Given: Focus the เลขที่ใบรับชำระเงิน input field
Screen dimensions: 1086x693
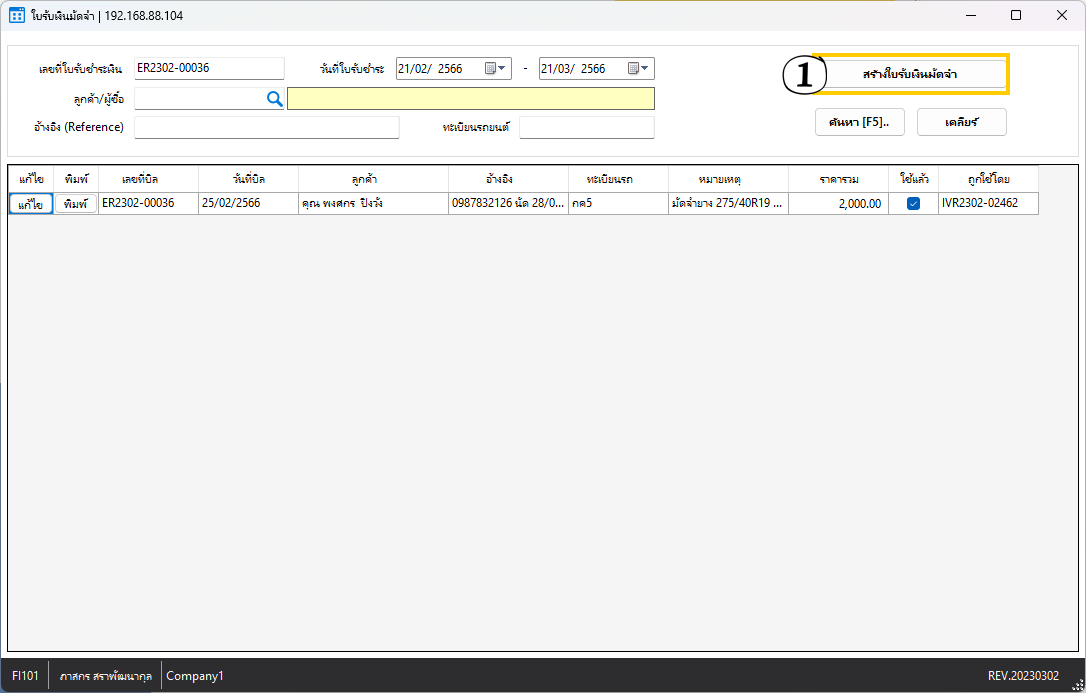Looking at the screenshot, I should [x=209, y=68].
